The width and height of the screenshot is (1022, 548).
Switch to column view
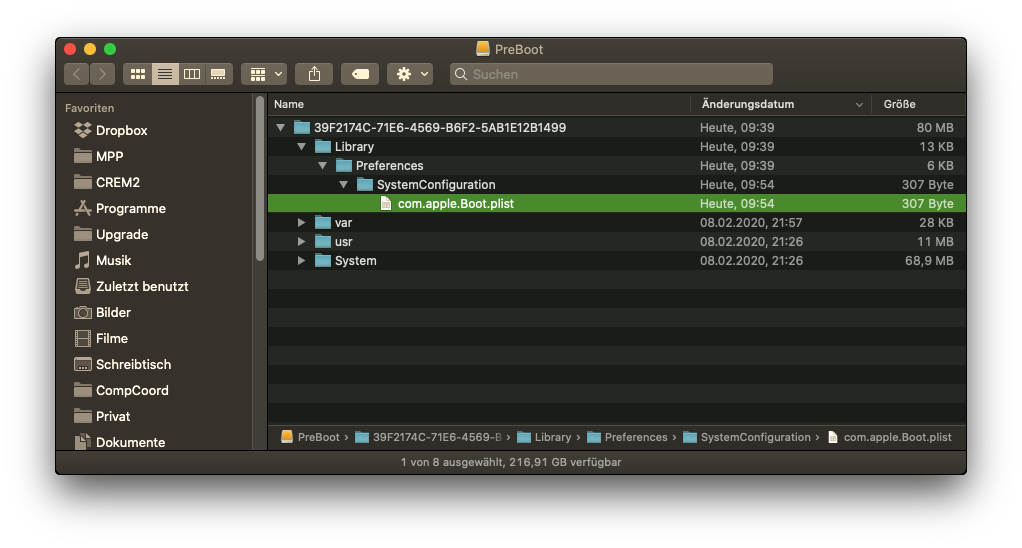point(192,74)
